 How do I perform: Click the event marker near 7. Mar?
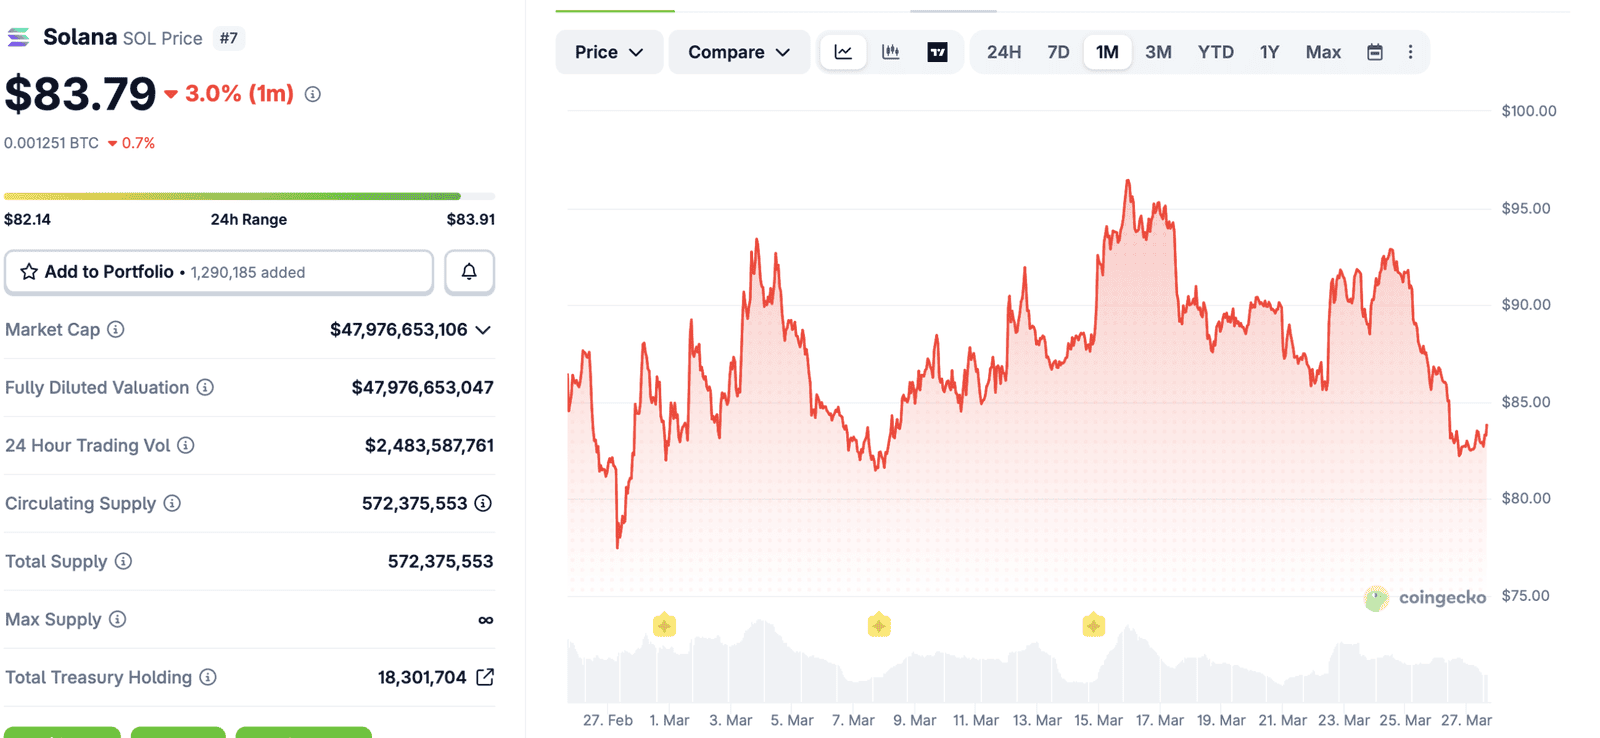879,626
